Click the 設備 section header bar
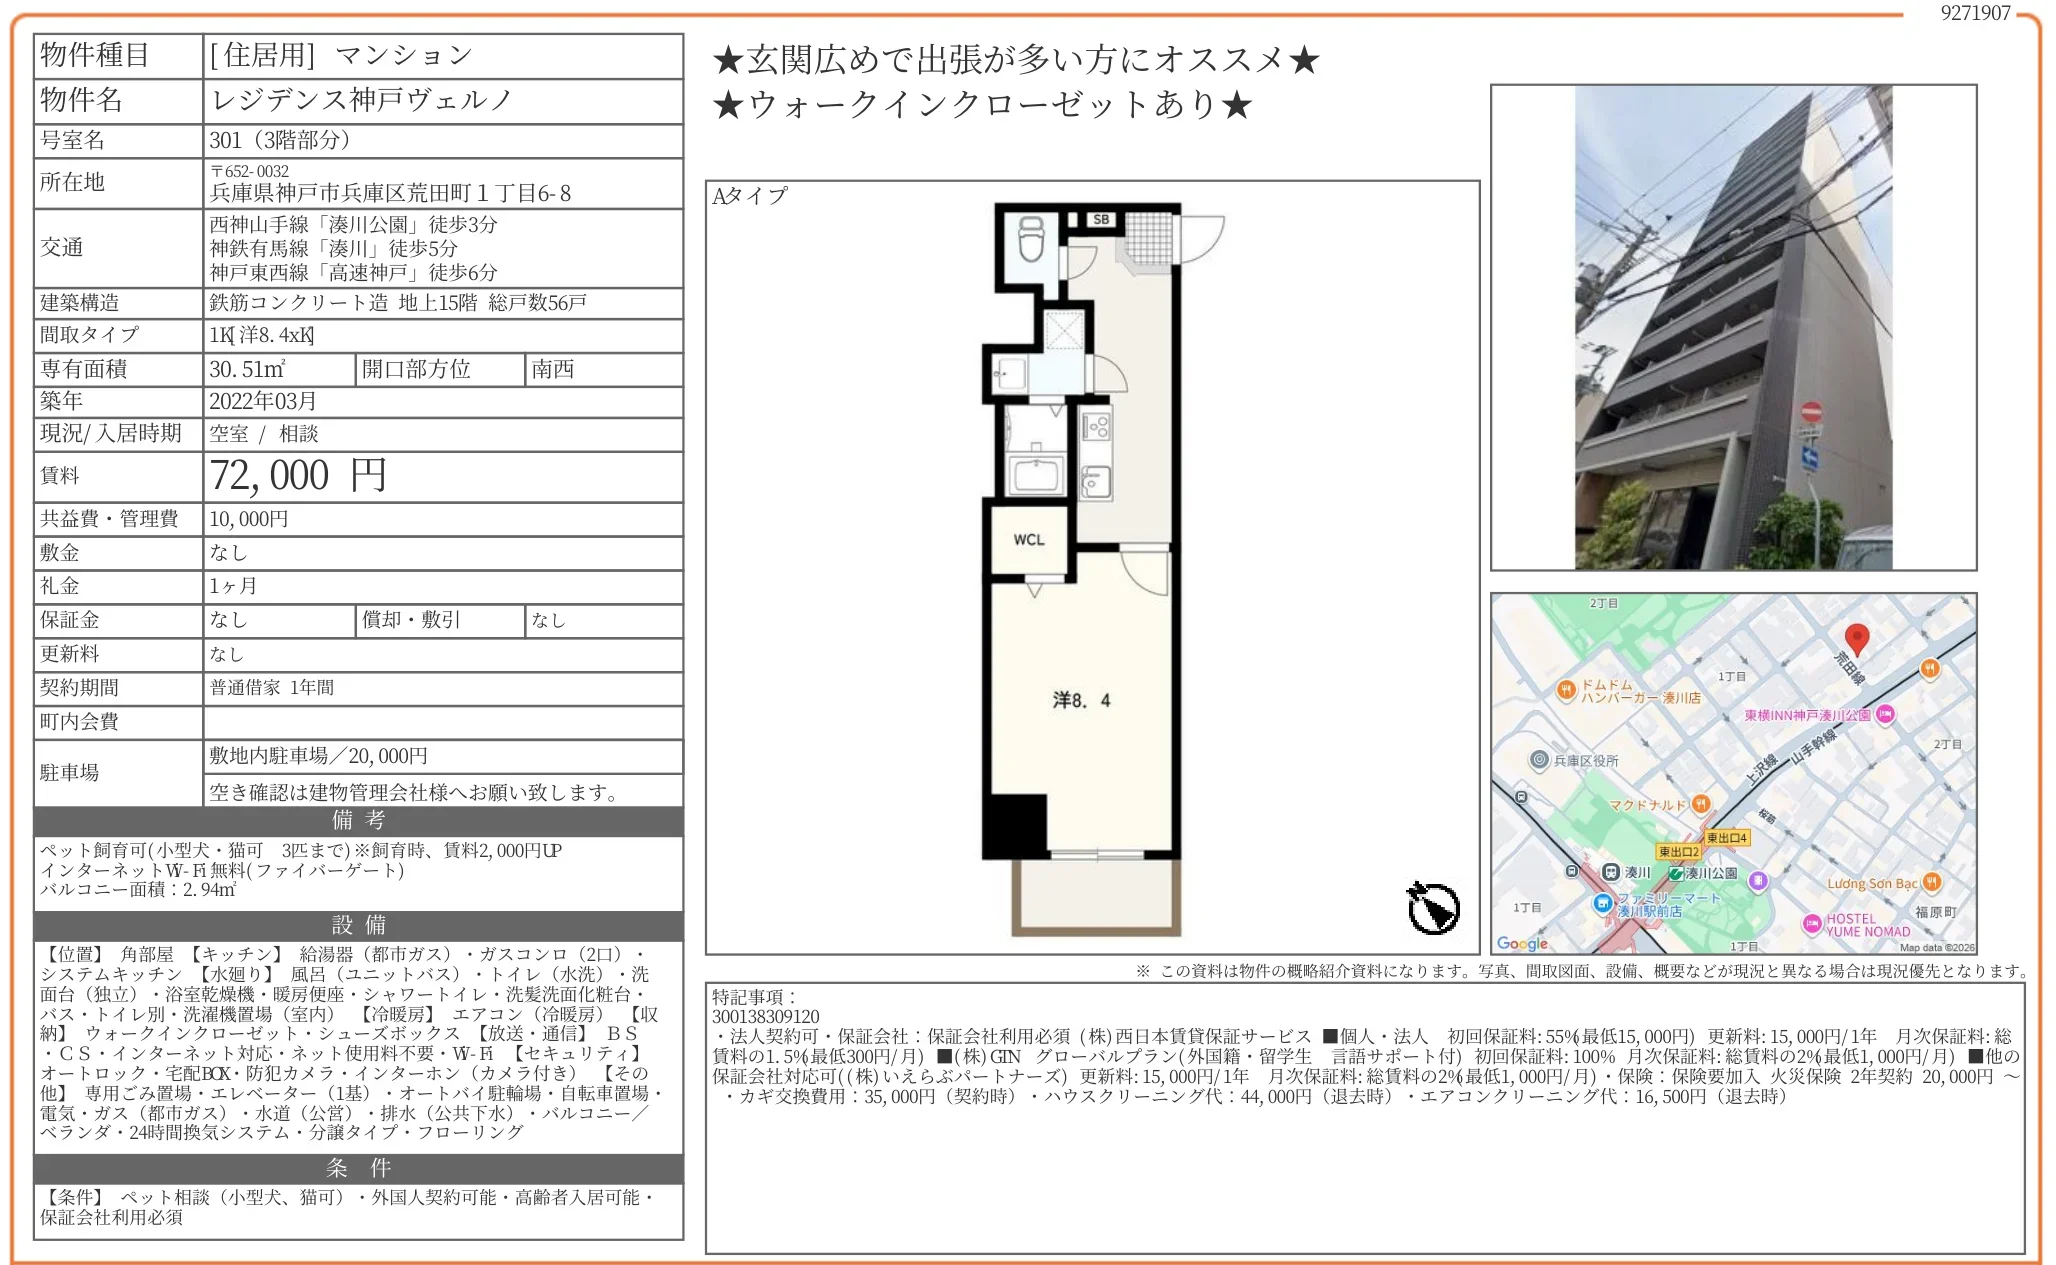This screenshot has height=1265, width=2056. [x=358, y=925]
